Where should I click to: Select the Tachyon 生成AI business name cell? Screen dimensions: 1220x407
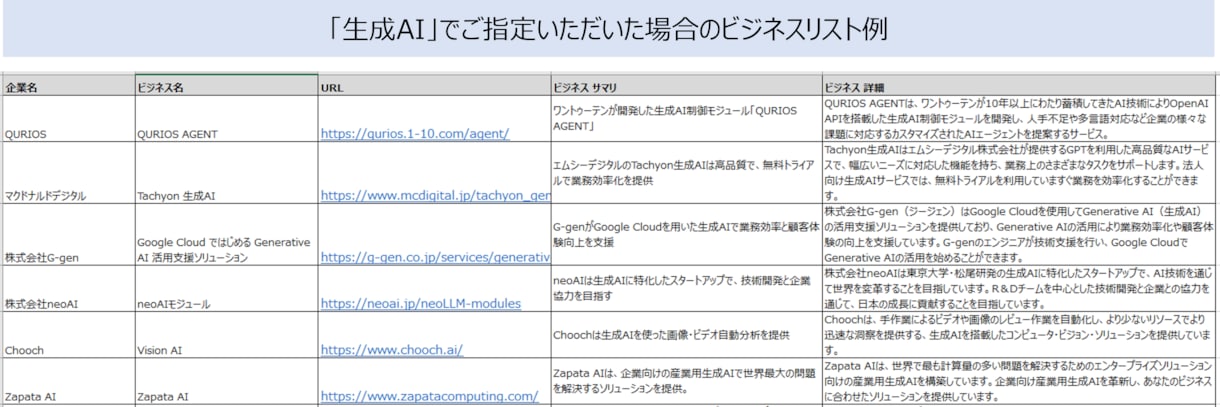(226, 174)
